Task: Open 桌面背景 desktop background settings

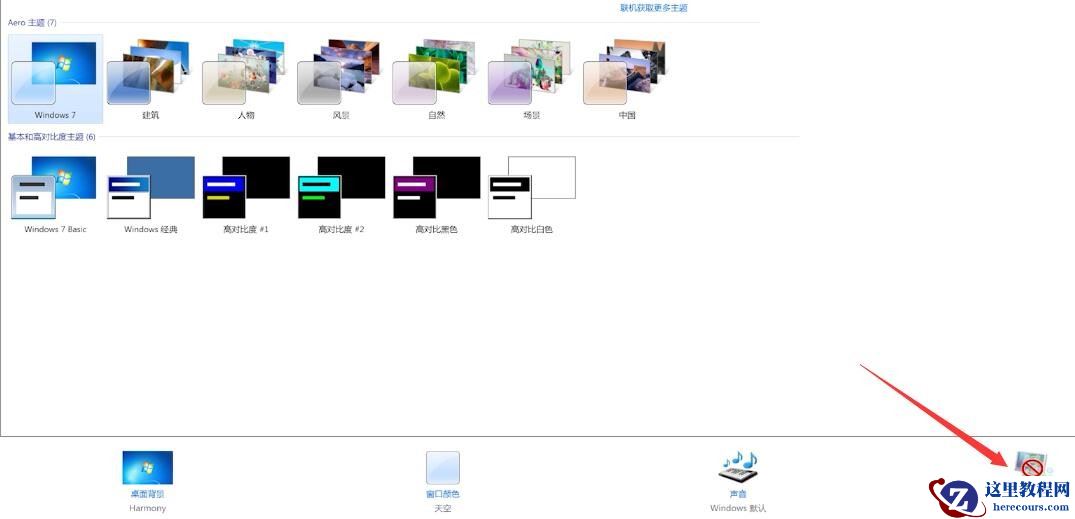Action: pyautogui.click(x=147, y=481)
